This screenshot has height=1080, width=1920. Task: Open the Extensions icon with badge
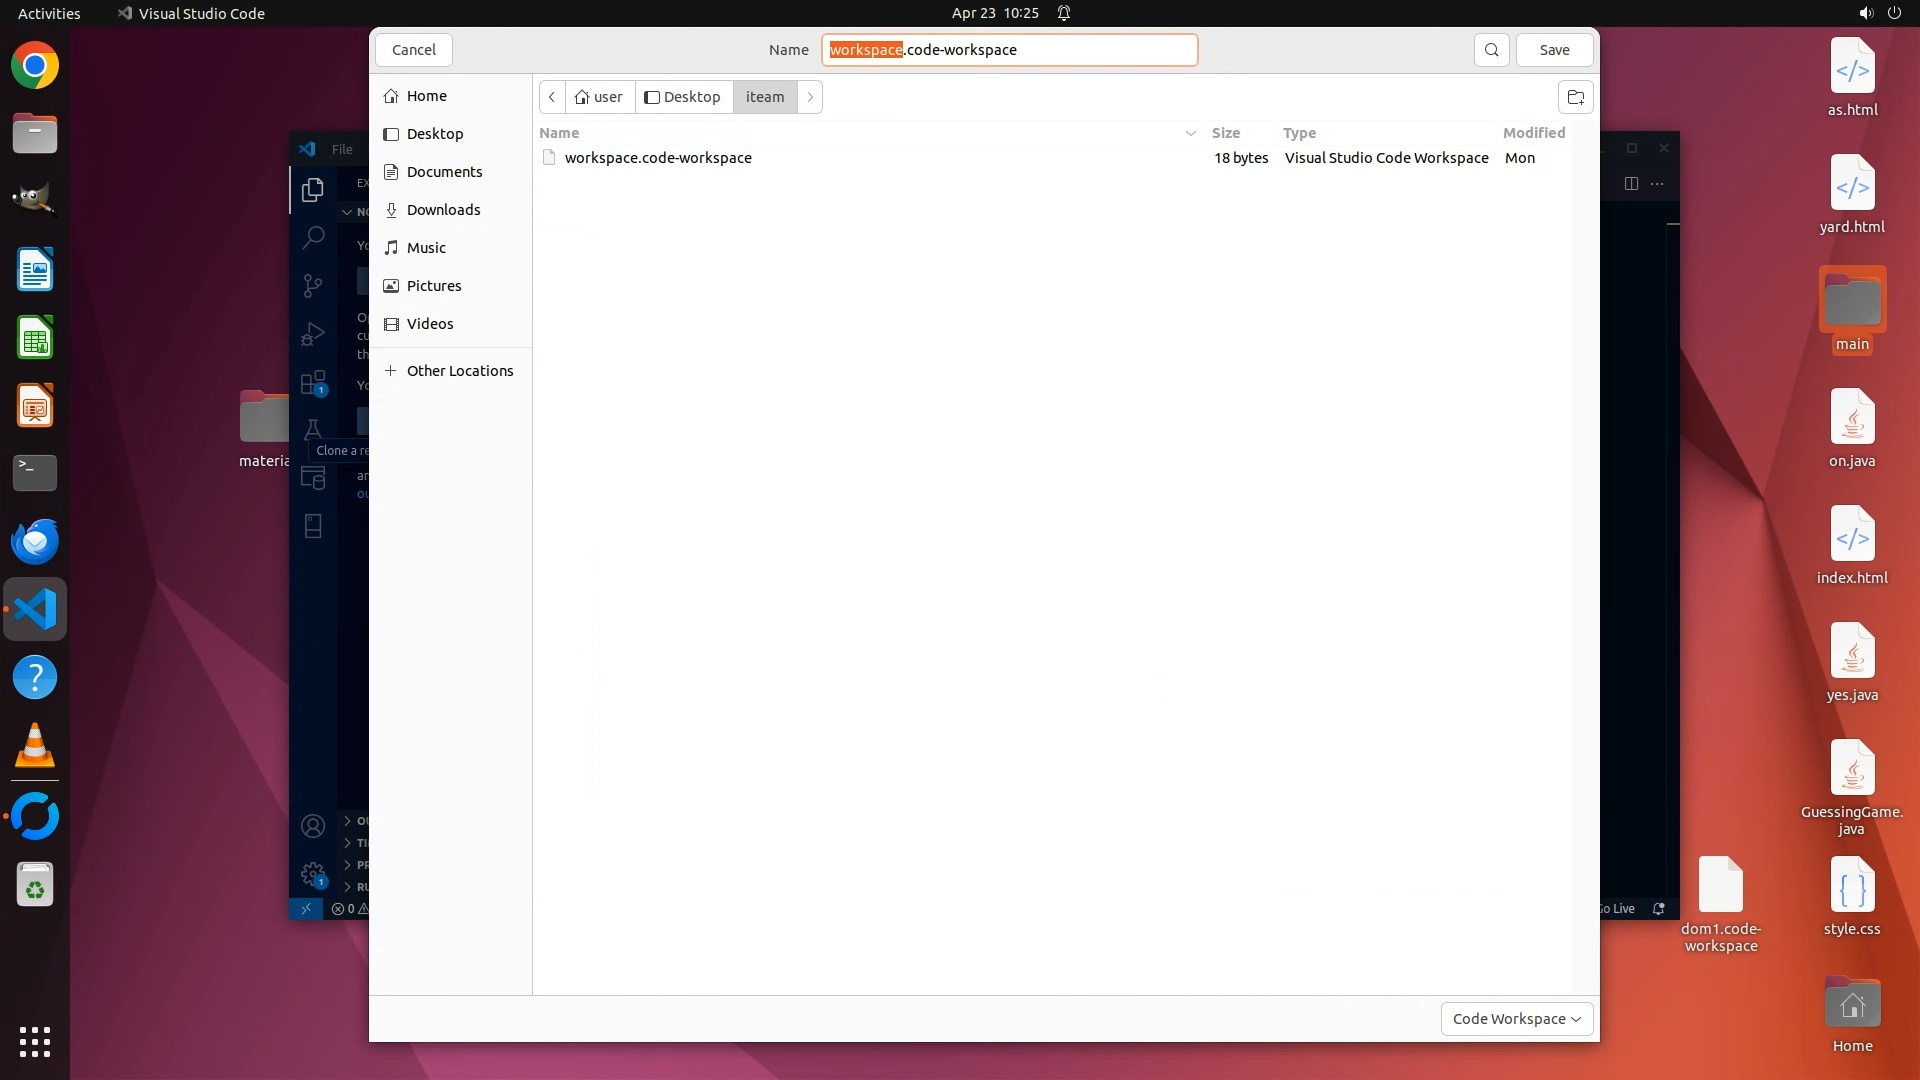tap(313, 383)
